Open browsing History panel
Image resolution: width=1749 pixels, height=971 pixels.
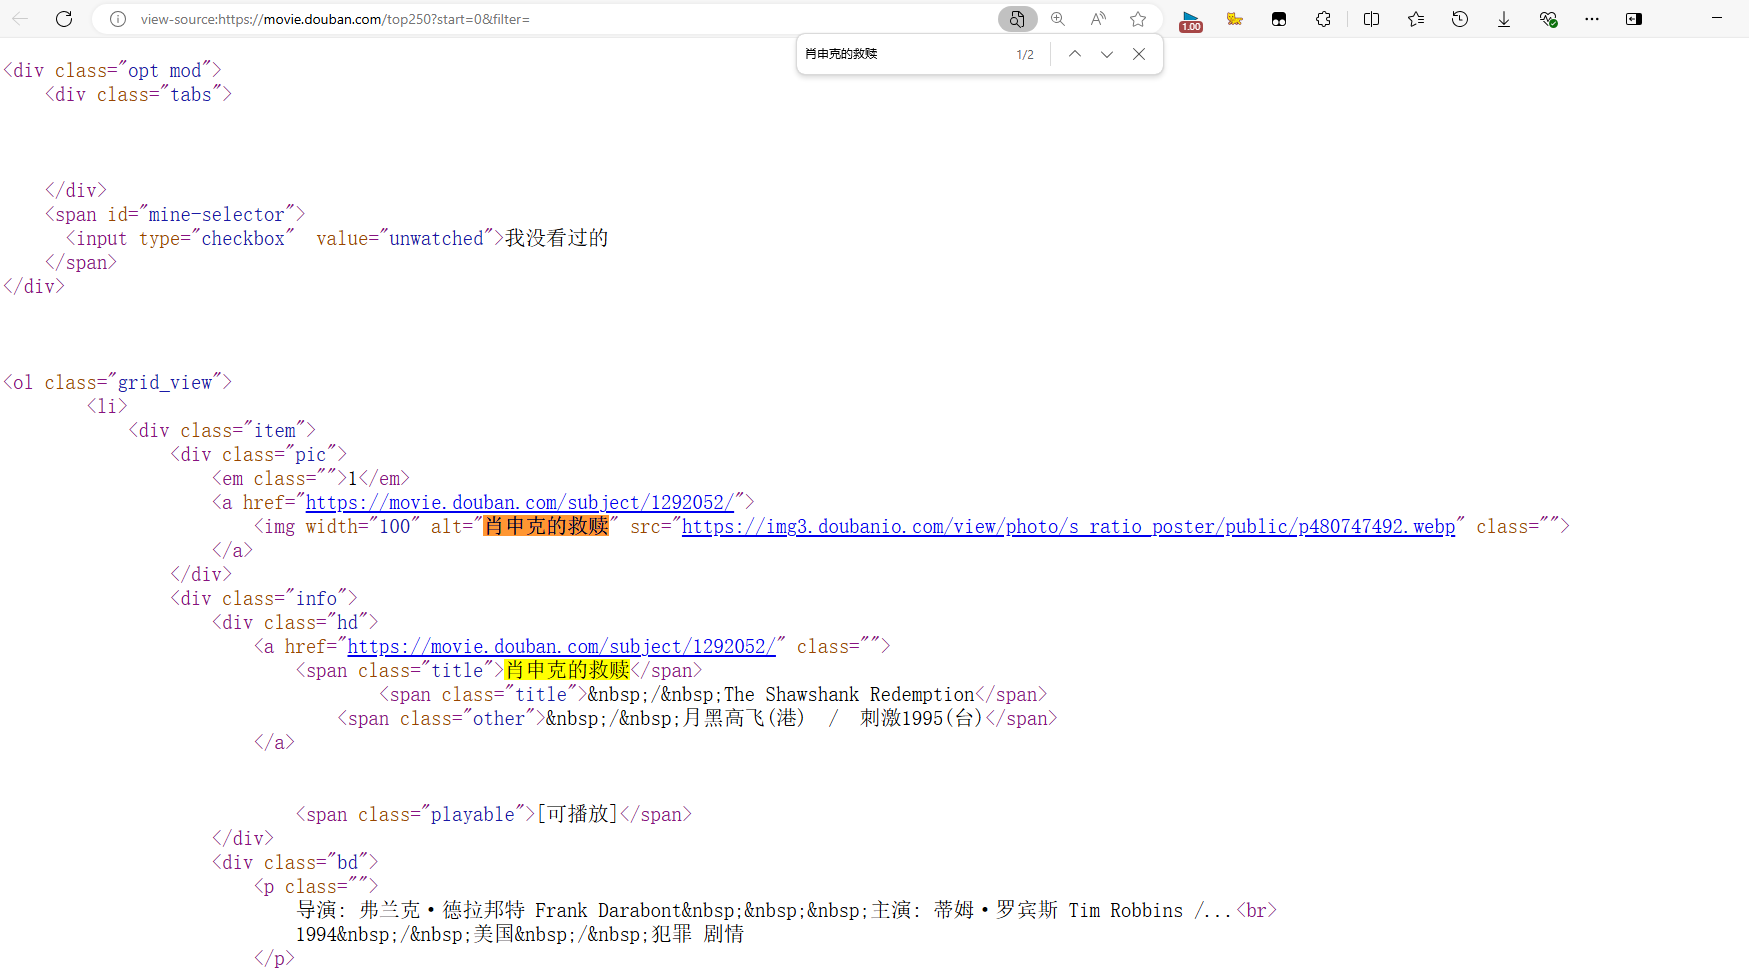pos(1460,19)
